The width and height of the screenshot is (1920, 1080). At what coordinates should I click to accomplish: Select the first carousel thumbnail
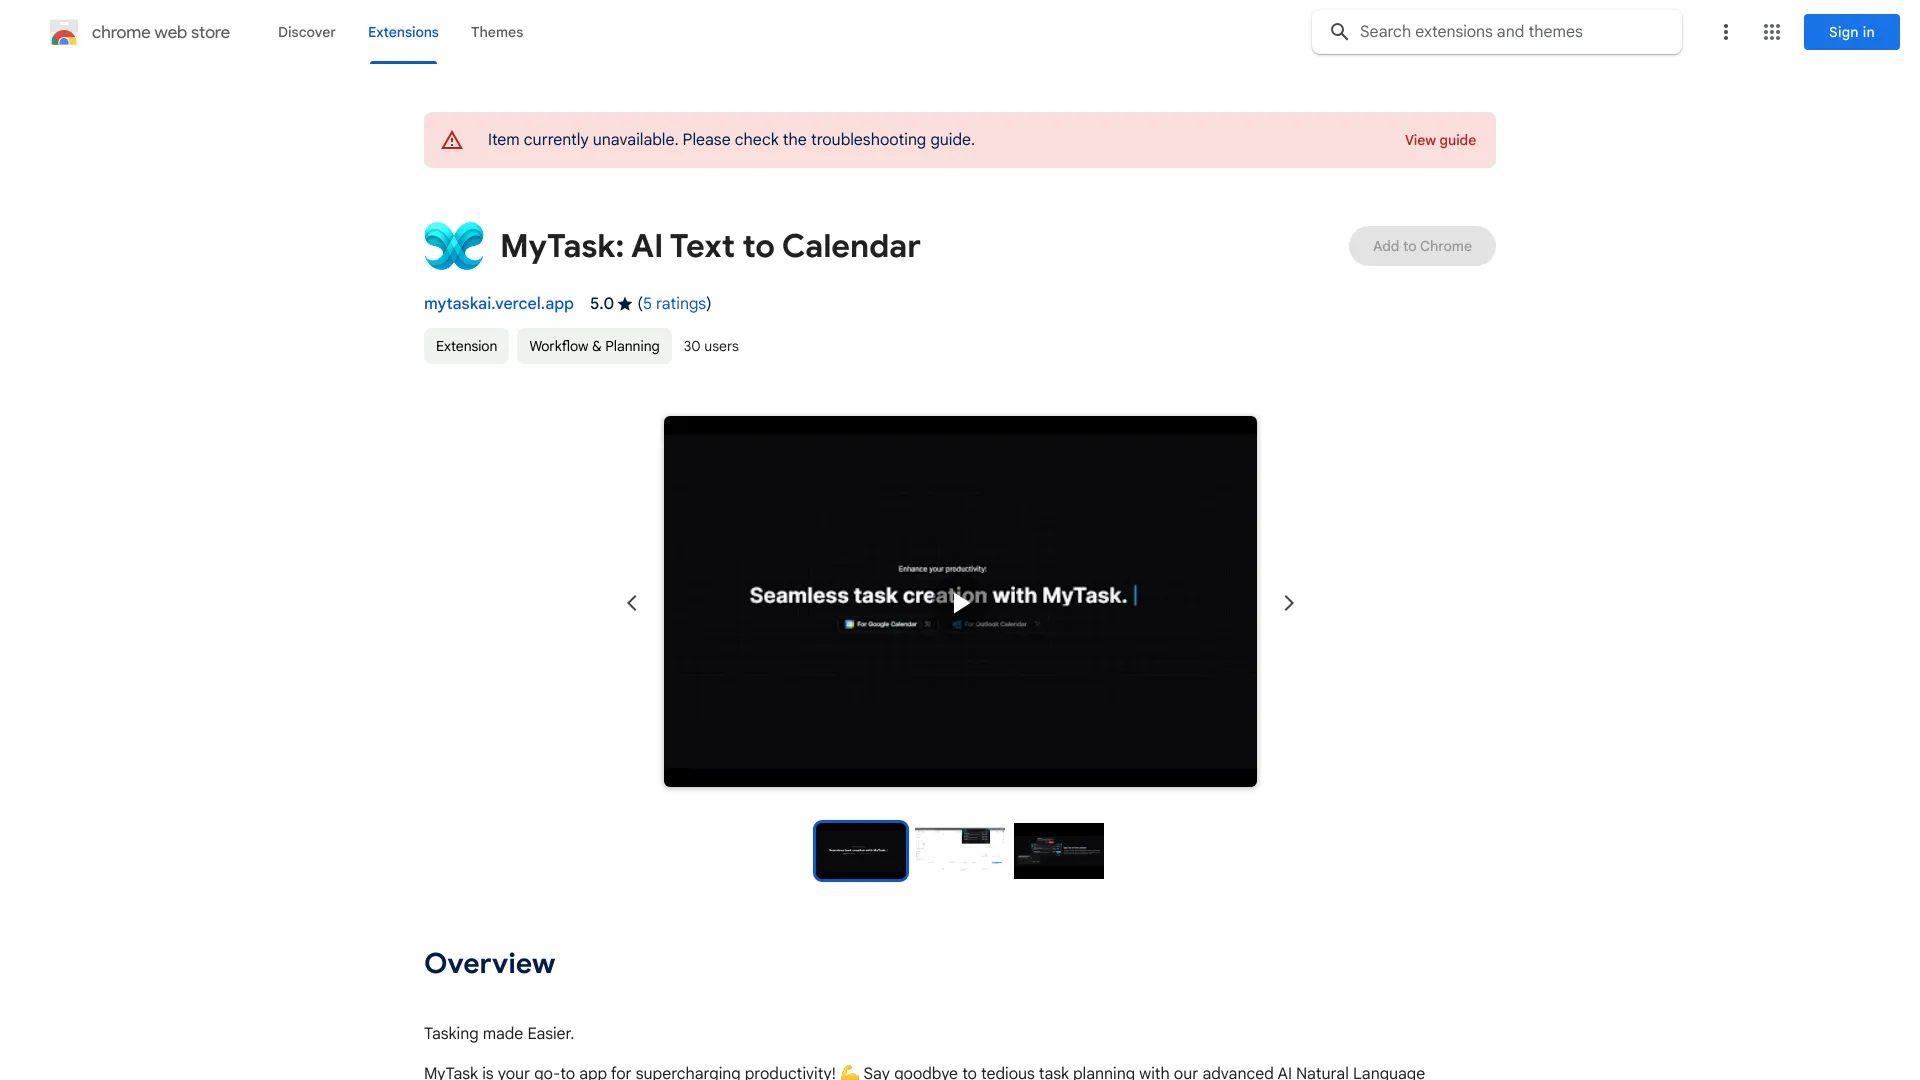pos(861,849)
